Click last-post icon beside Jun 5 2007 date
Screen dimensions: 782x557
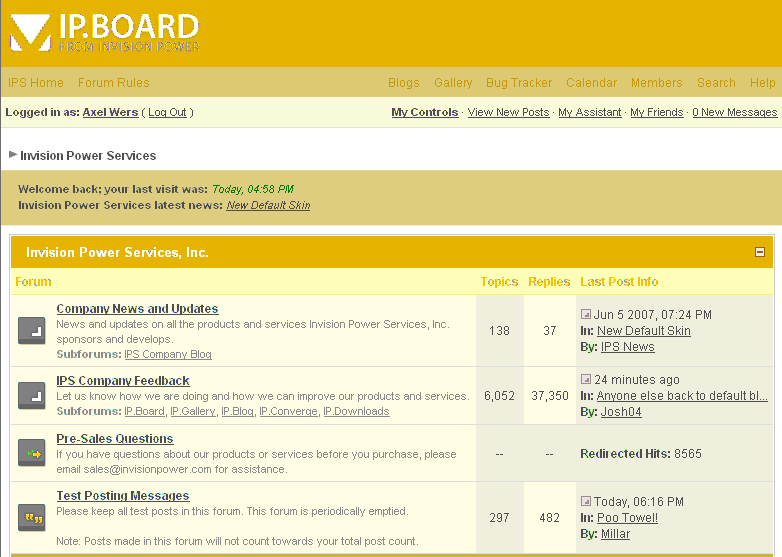[586, 314]
